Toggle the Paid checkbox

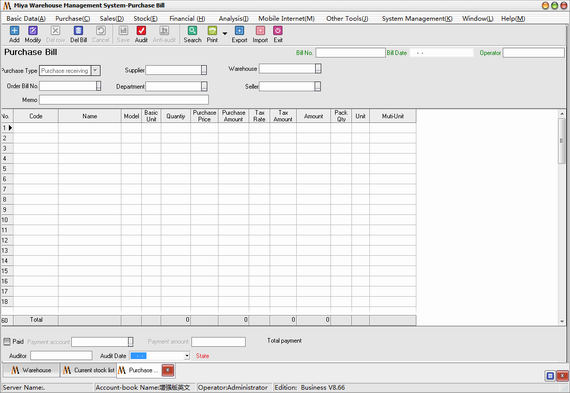click(x=7, y=341)
